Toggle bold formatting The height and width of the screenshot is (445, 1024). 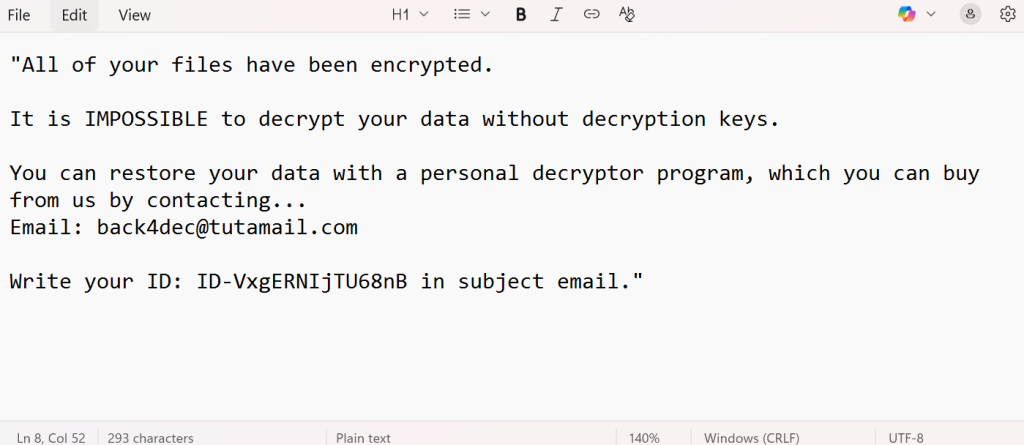(x=521, y=14)
